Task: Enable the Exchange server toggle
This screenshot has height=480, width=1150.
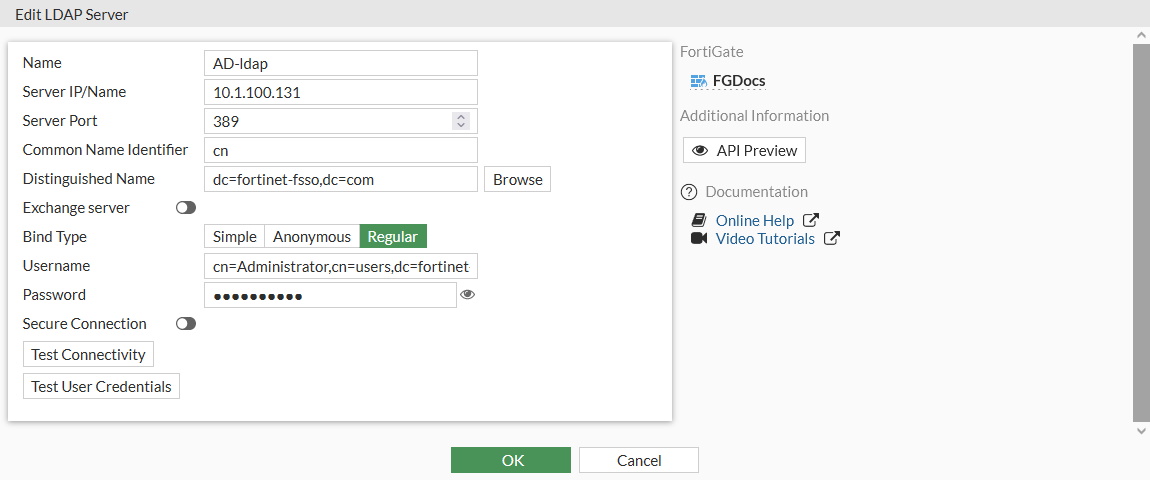Action: [186, 208]
